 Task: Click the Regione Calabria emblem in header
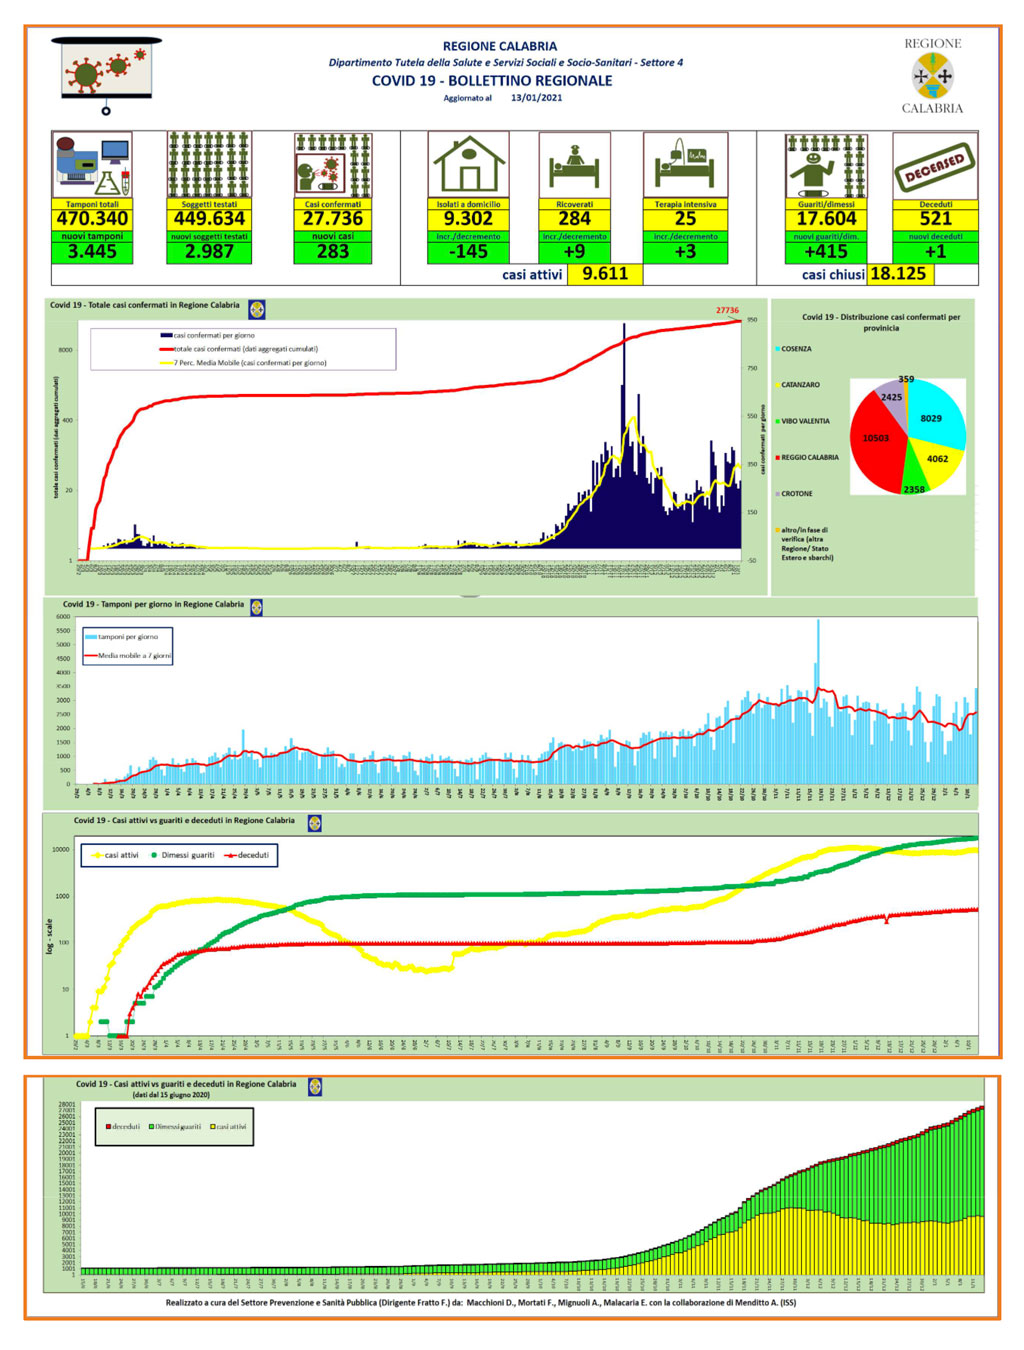point(932,76)
